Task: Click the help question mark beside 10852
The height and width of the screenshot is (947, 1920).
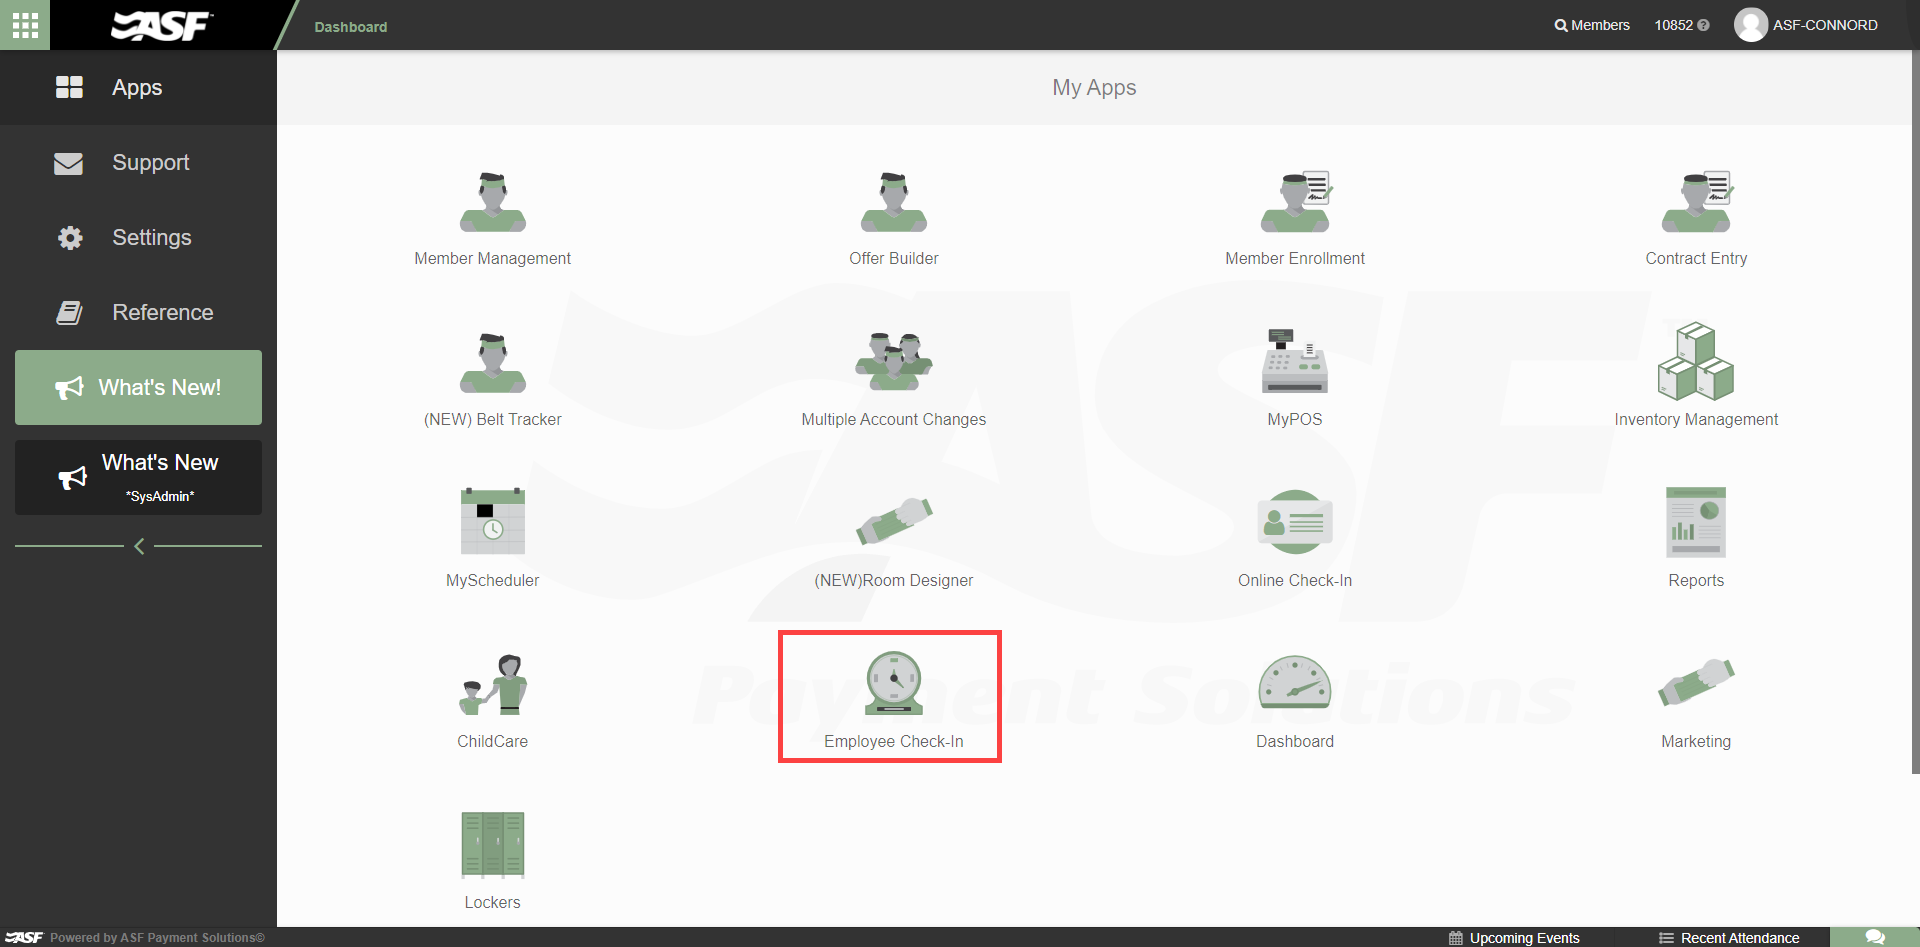Action: 1704,26
